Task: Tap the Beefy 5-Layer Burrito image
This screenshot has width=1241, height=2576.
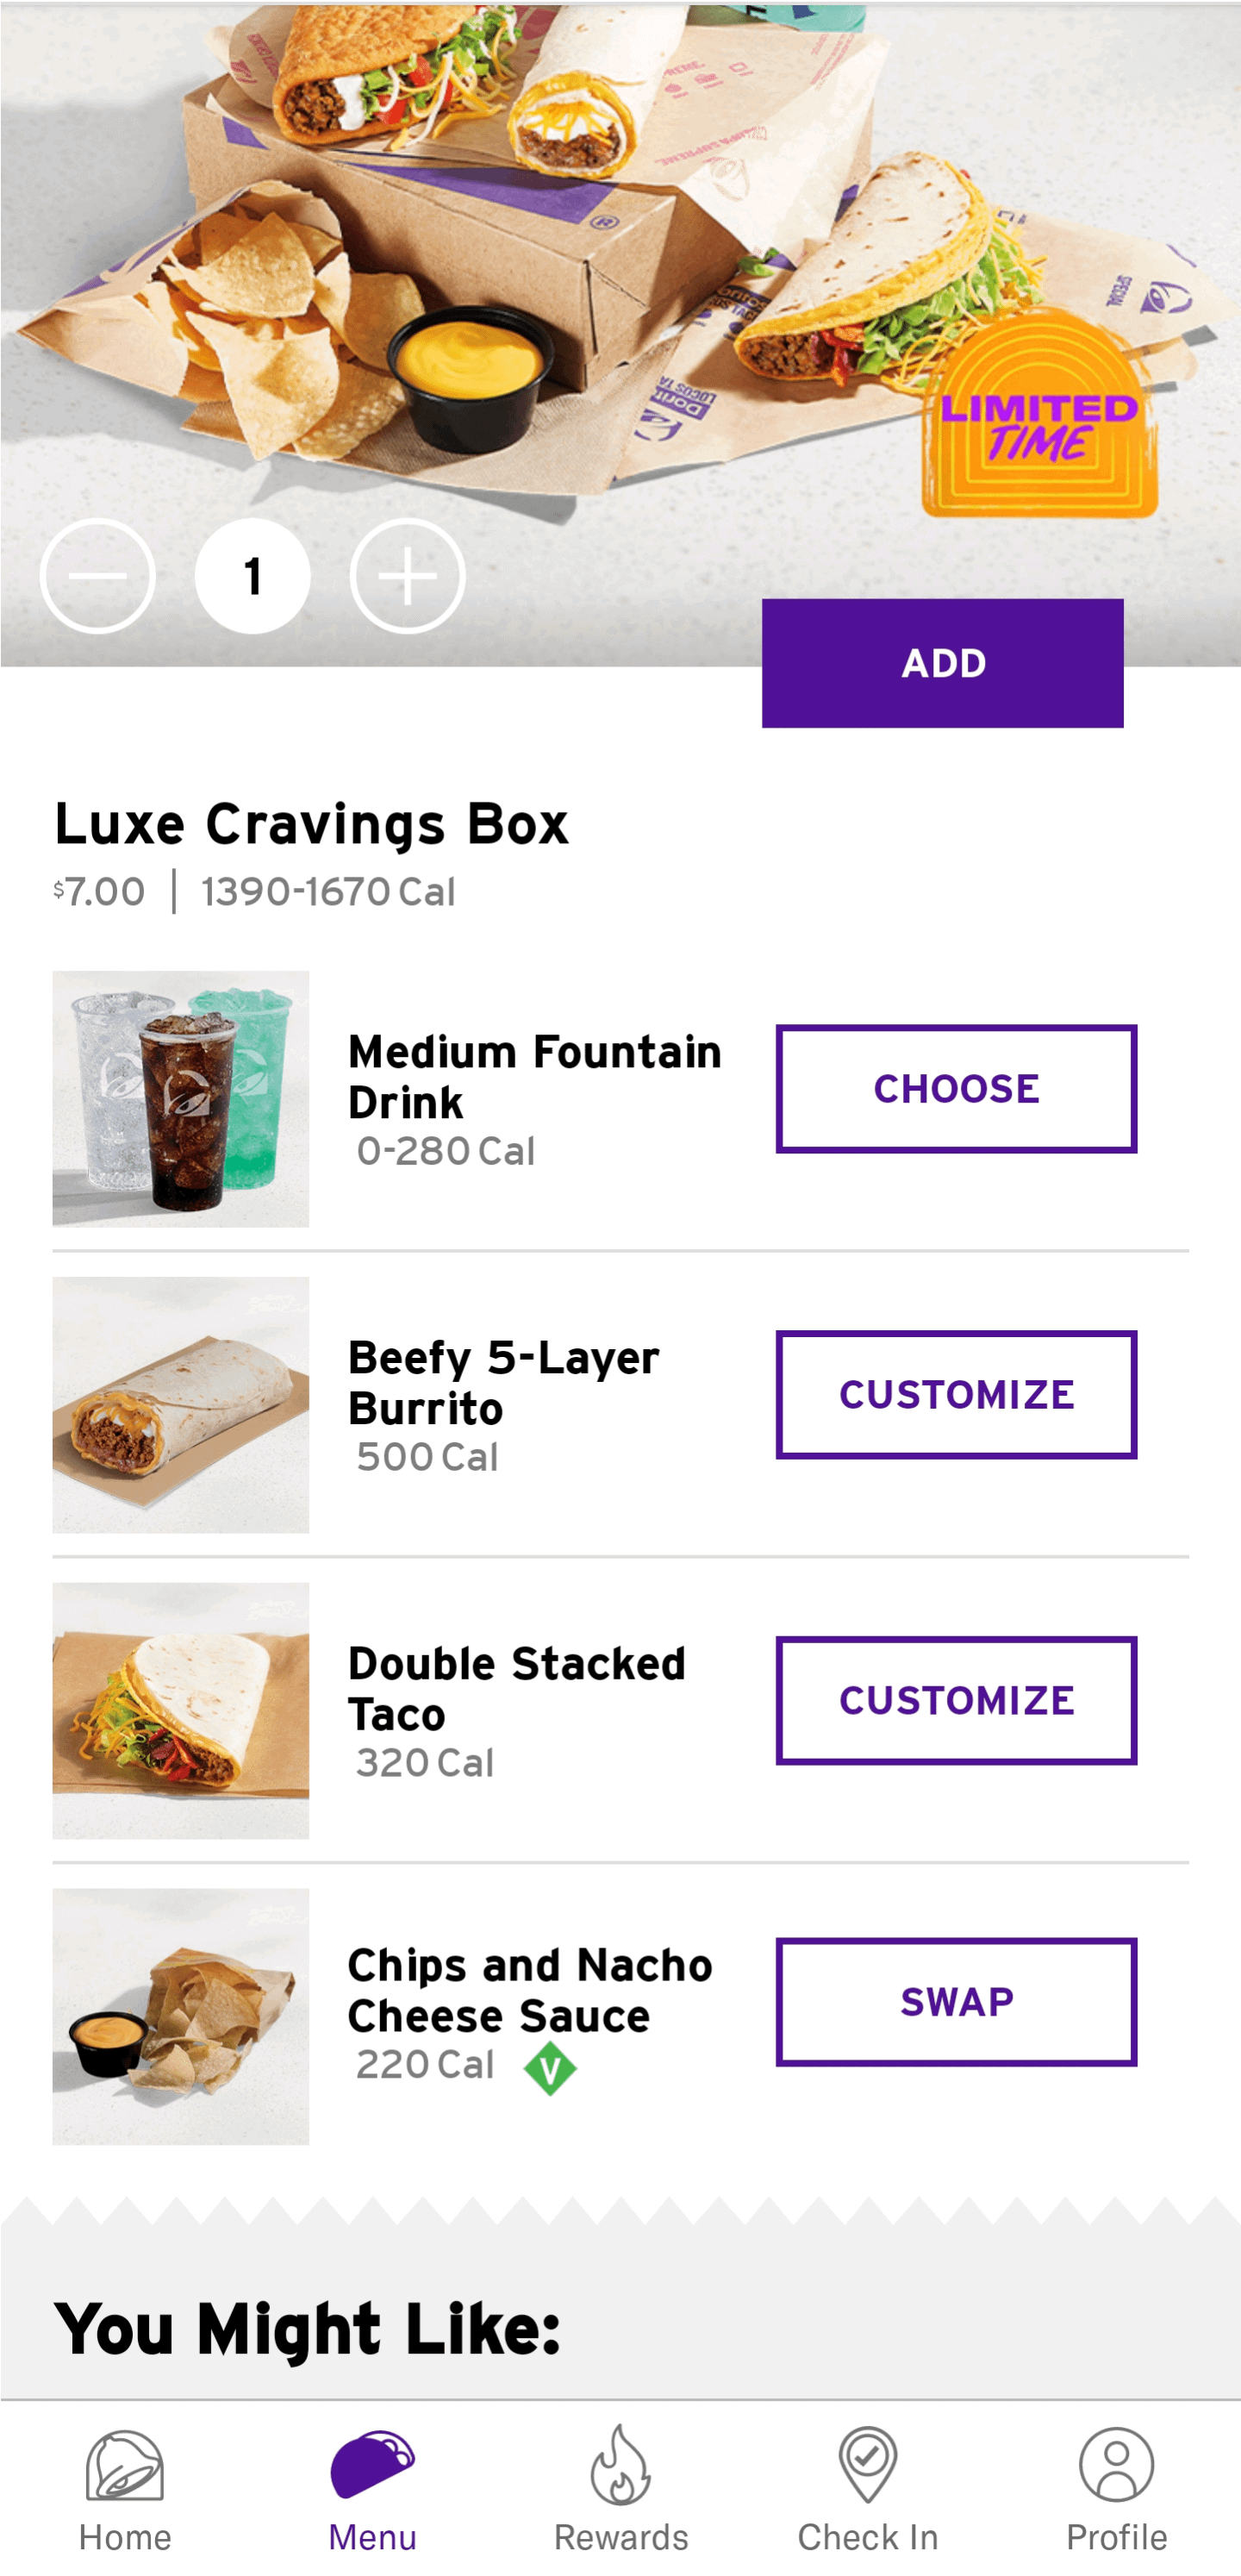Action: [x=181, y=1405]
